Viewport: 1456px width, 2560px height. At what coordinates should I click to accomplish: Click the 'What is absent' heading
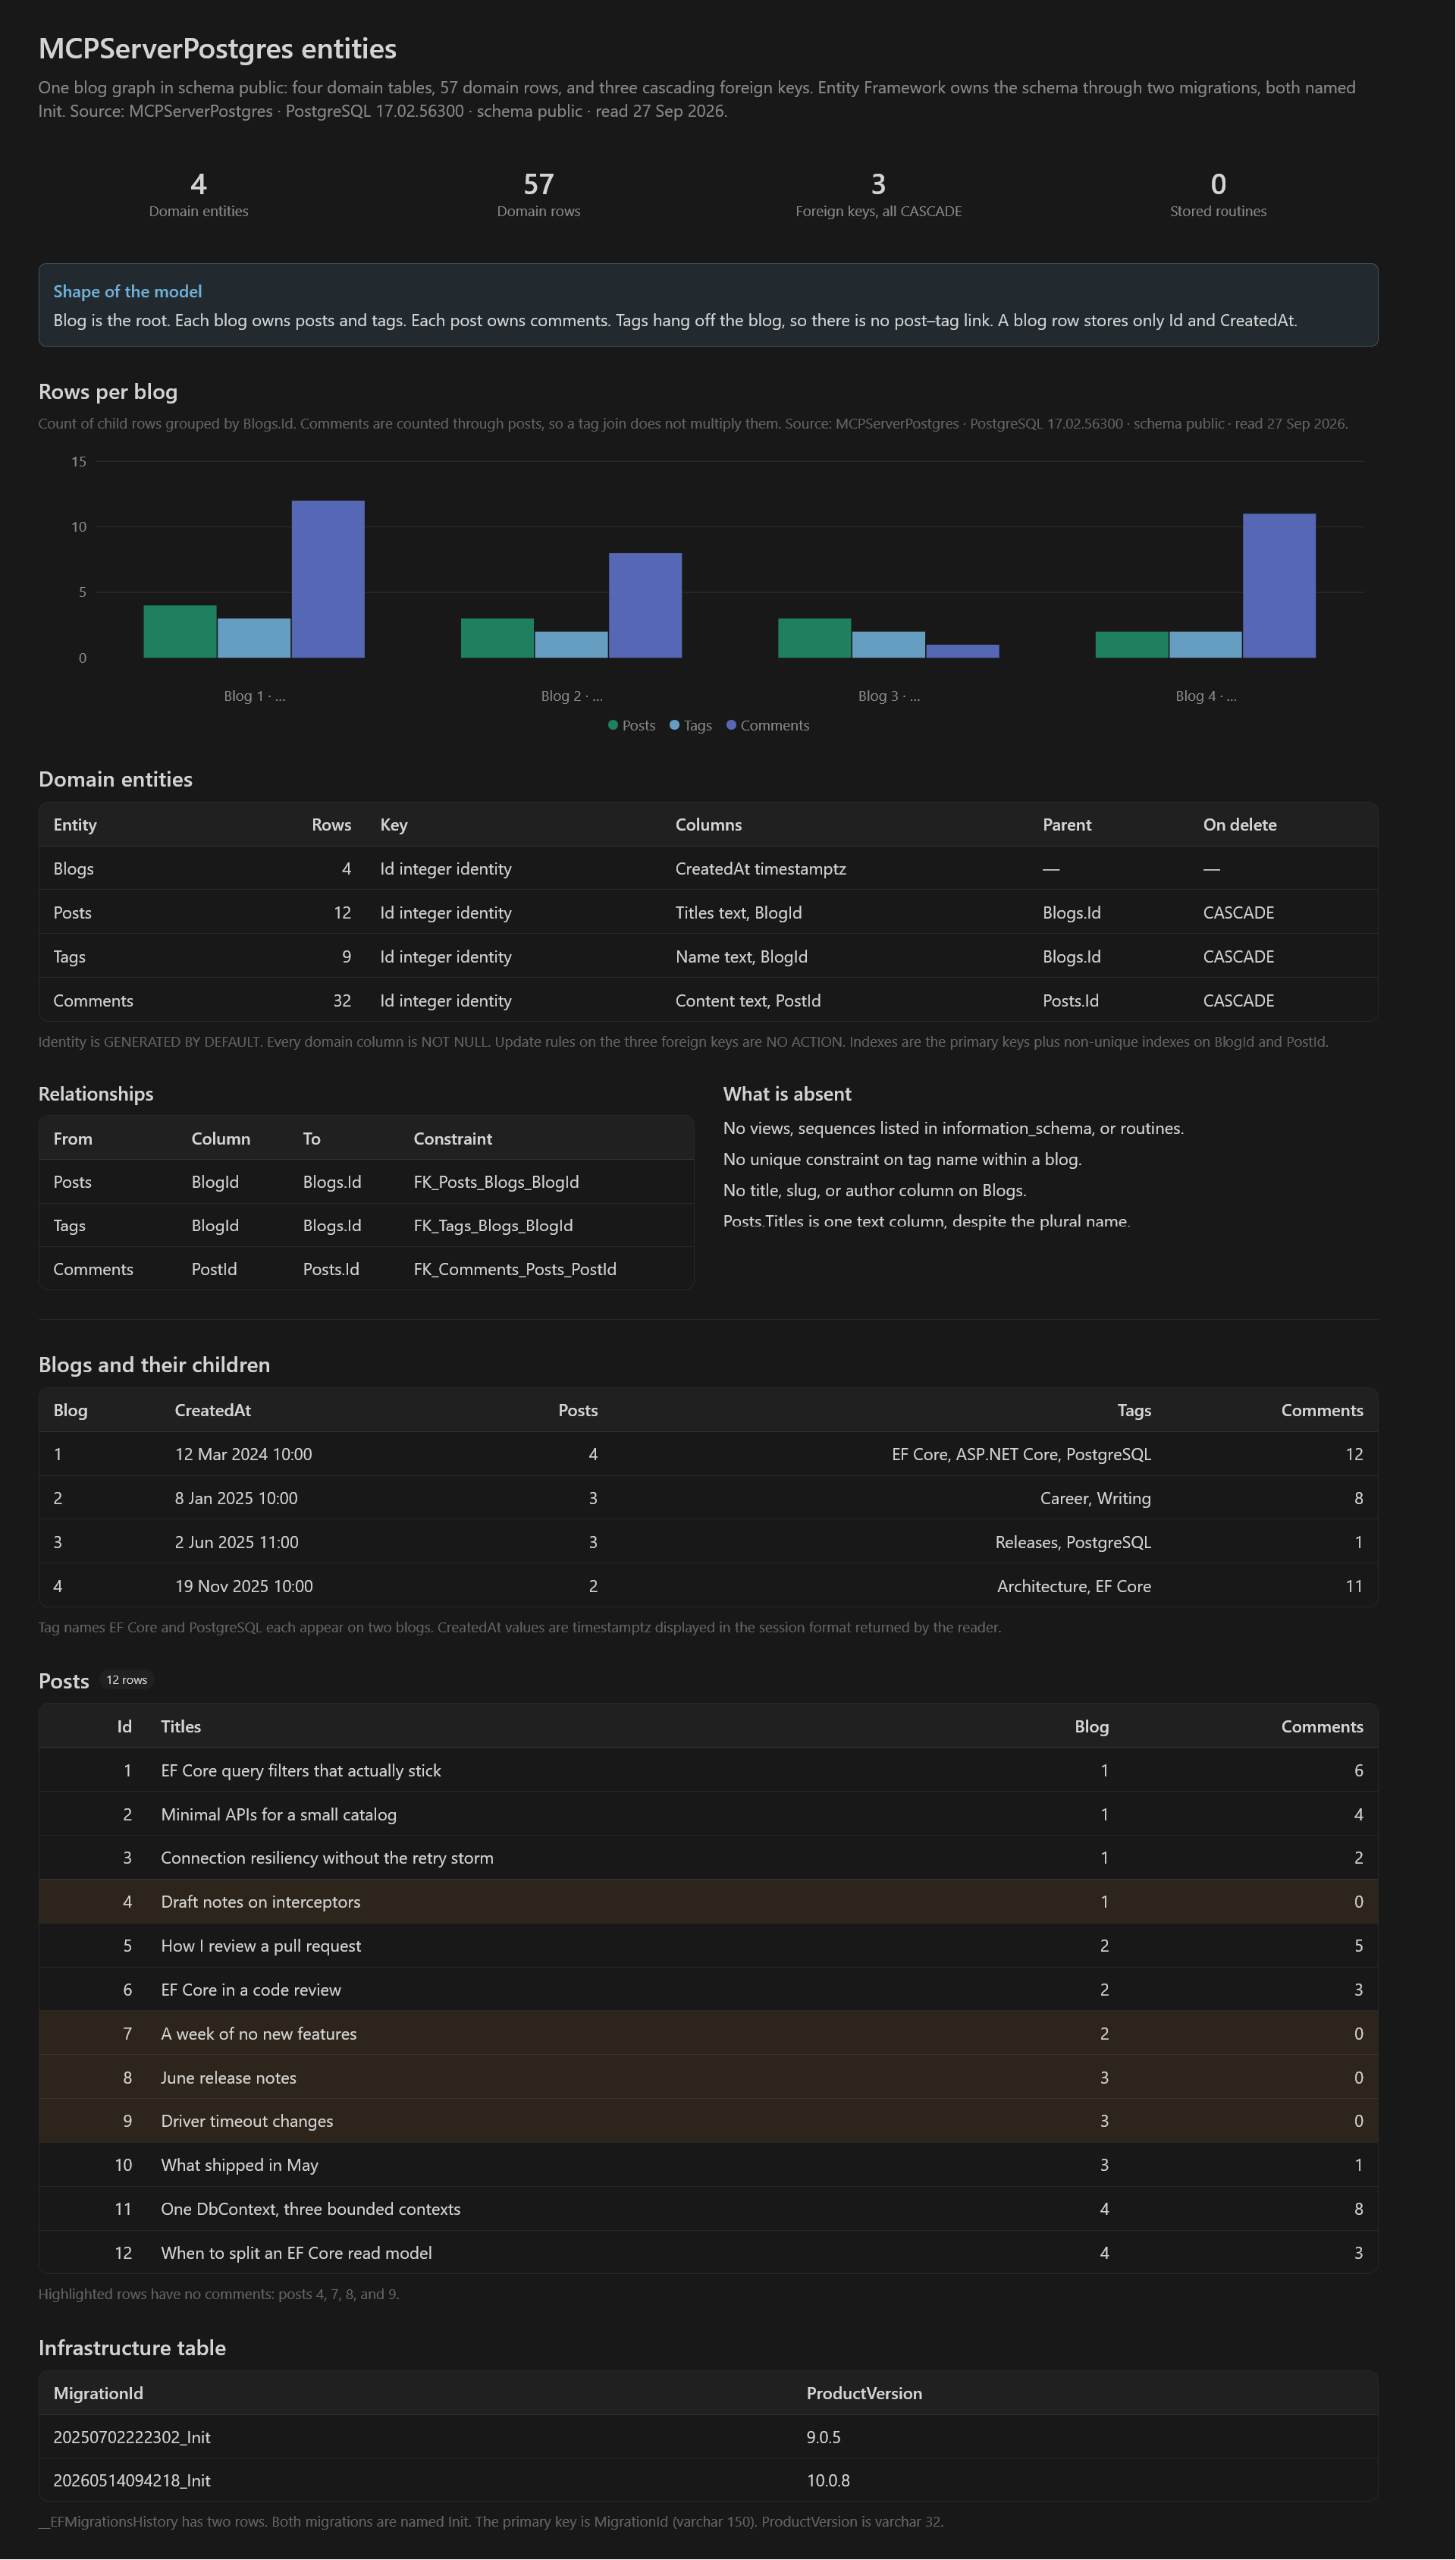787,1094
